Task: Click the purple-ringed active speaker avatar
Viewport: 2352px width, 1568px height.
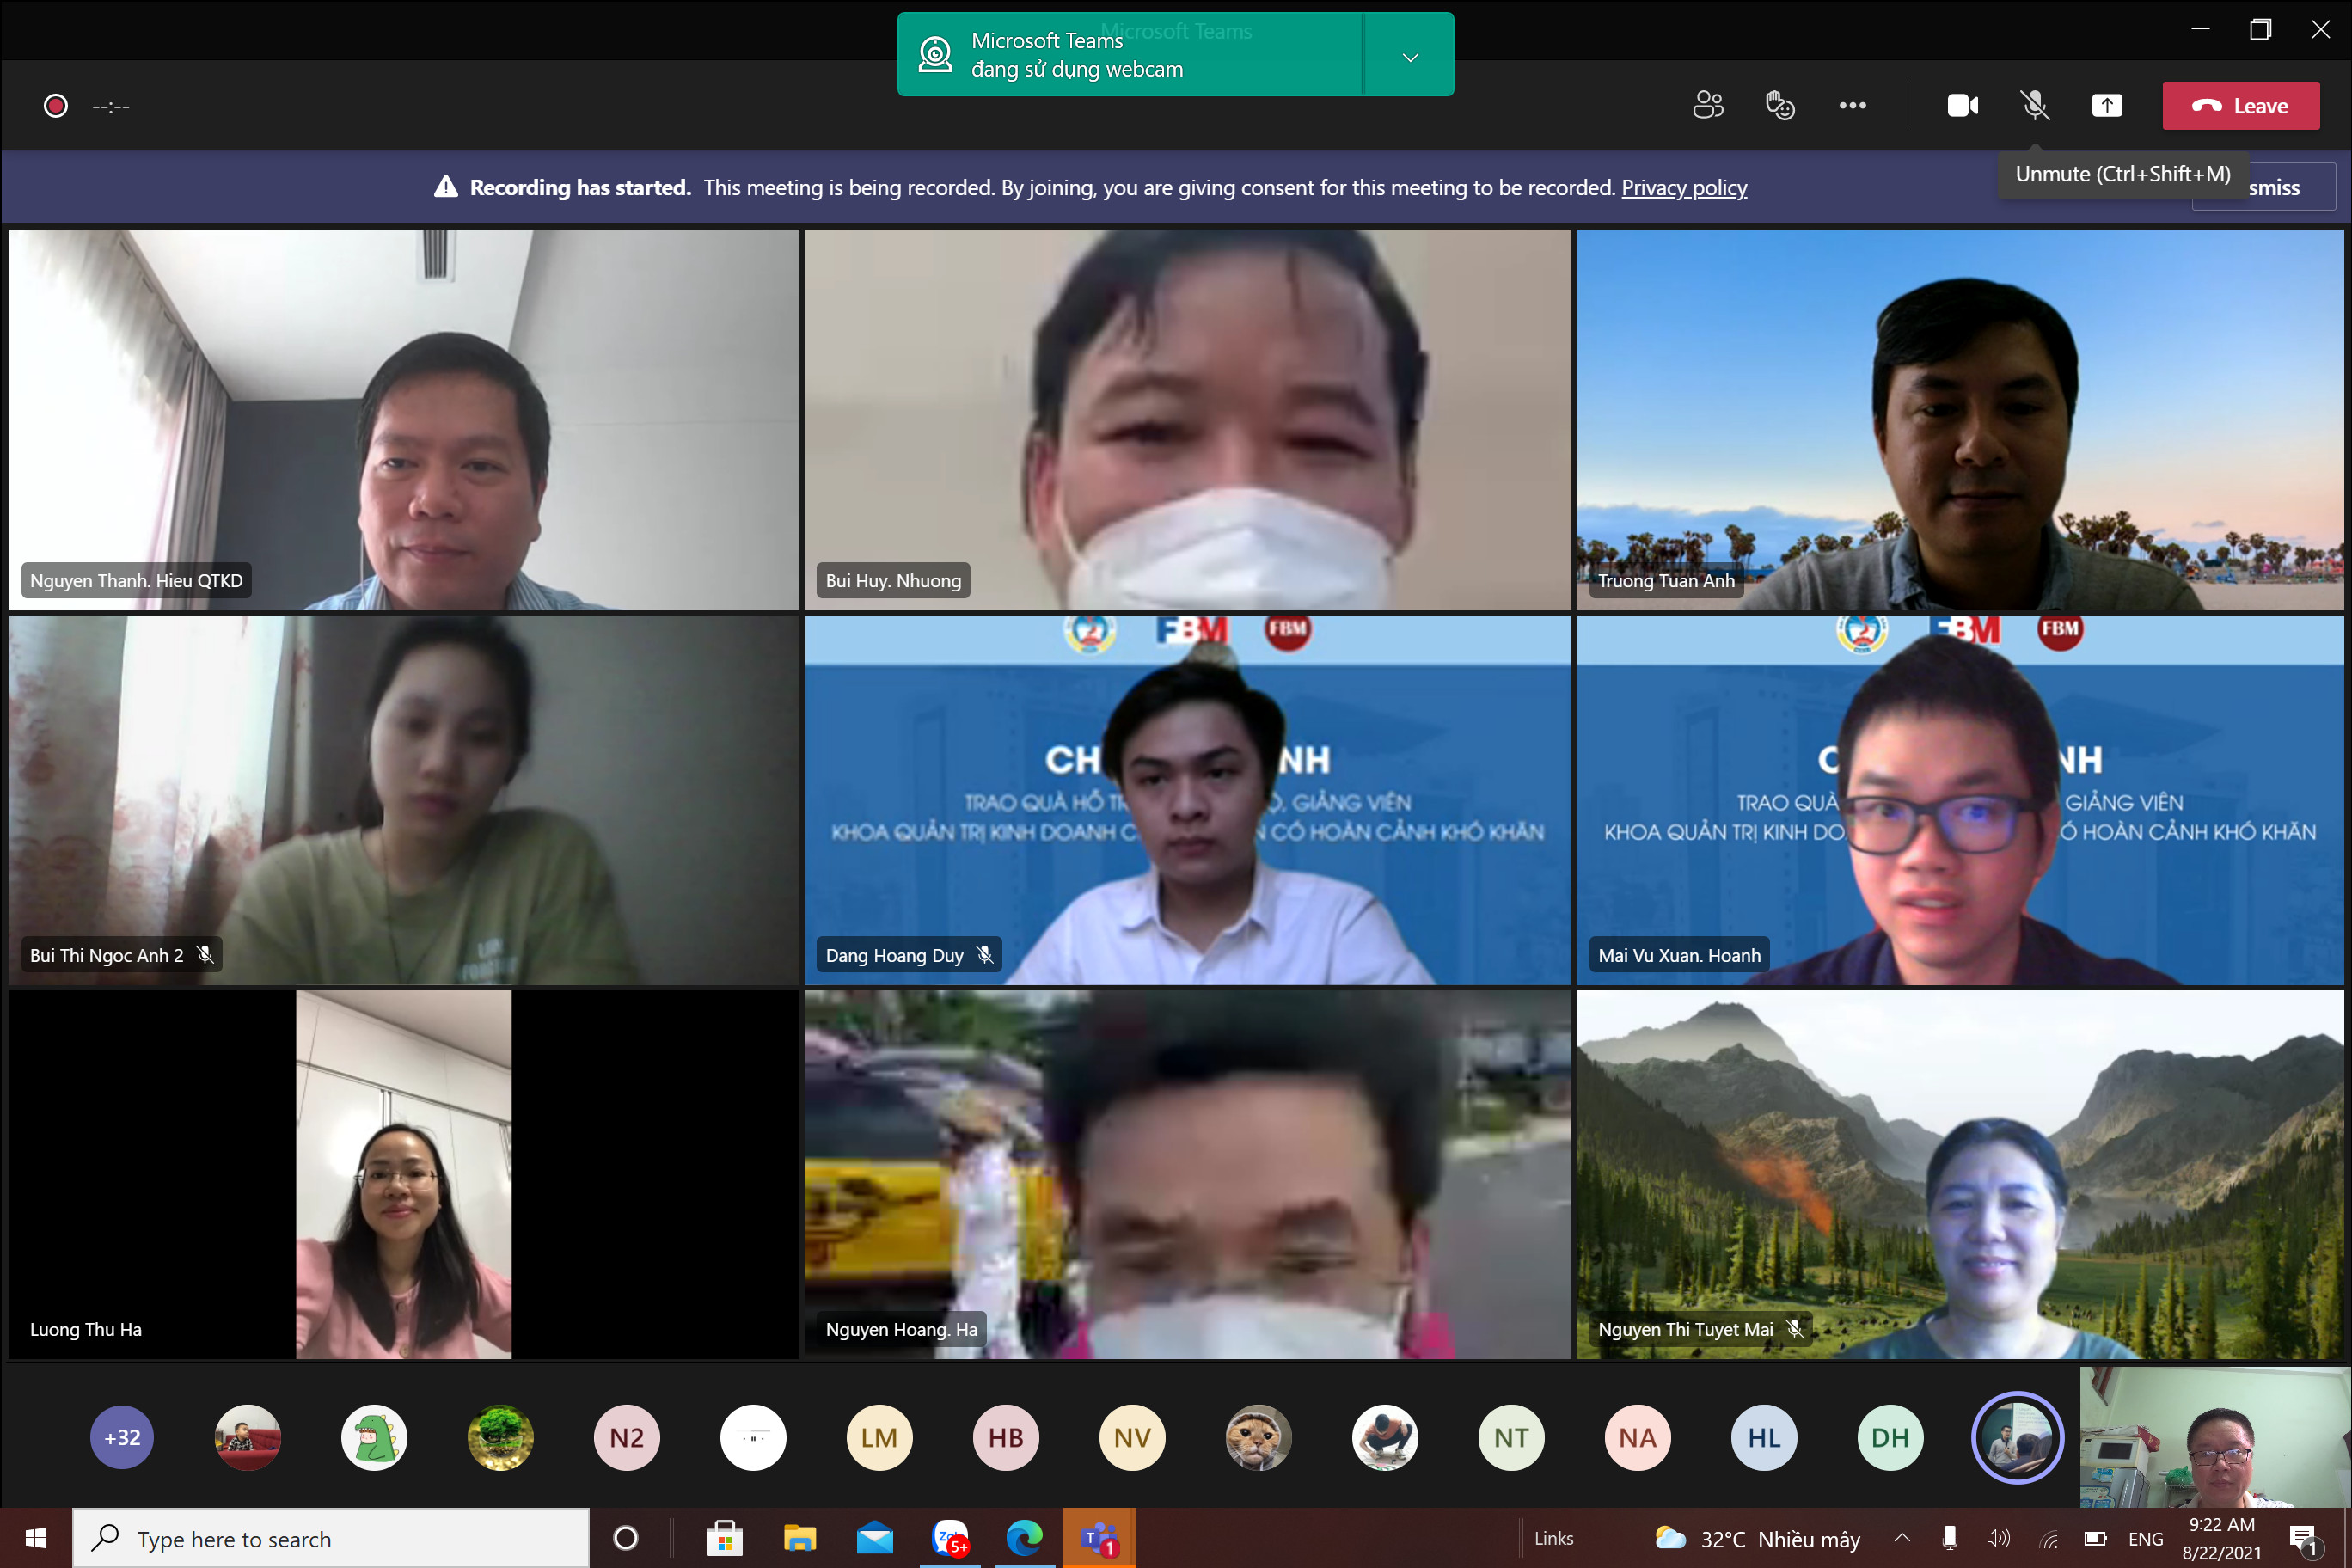Action: (2016, 1437)
